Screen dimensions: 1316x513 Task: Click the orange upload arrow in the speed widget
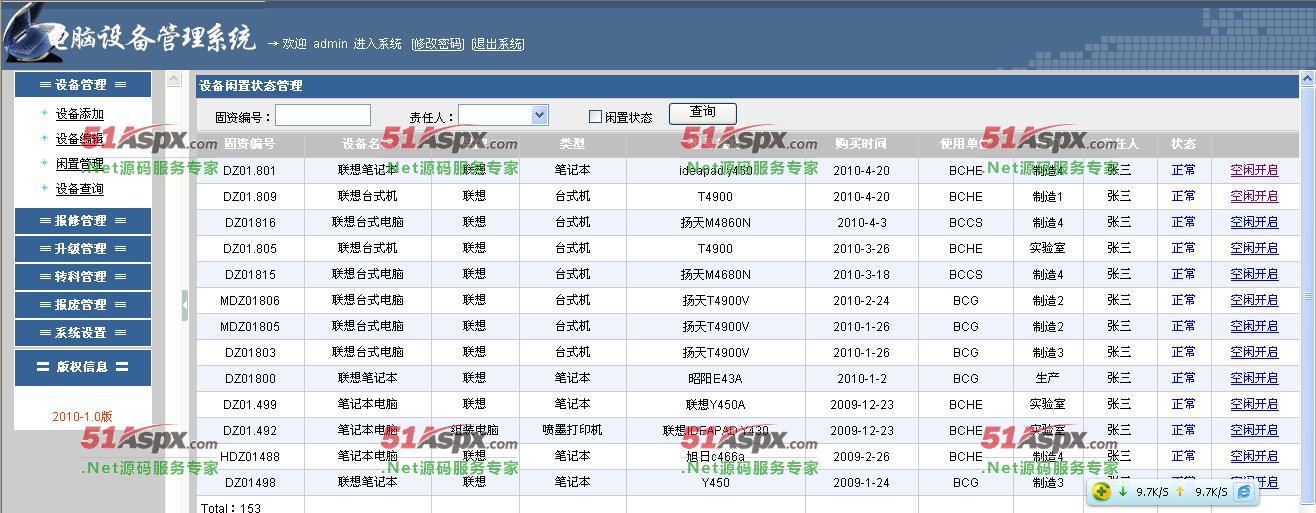[1180, 491]
